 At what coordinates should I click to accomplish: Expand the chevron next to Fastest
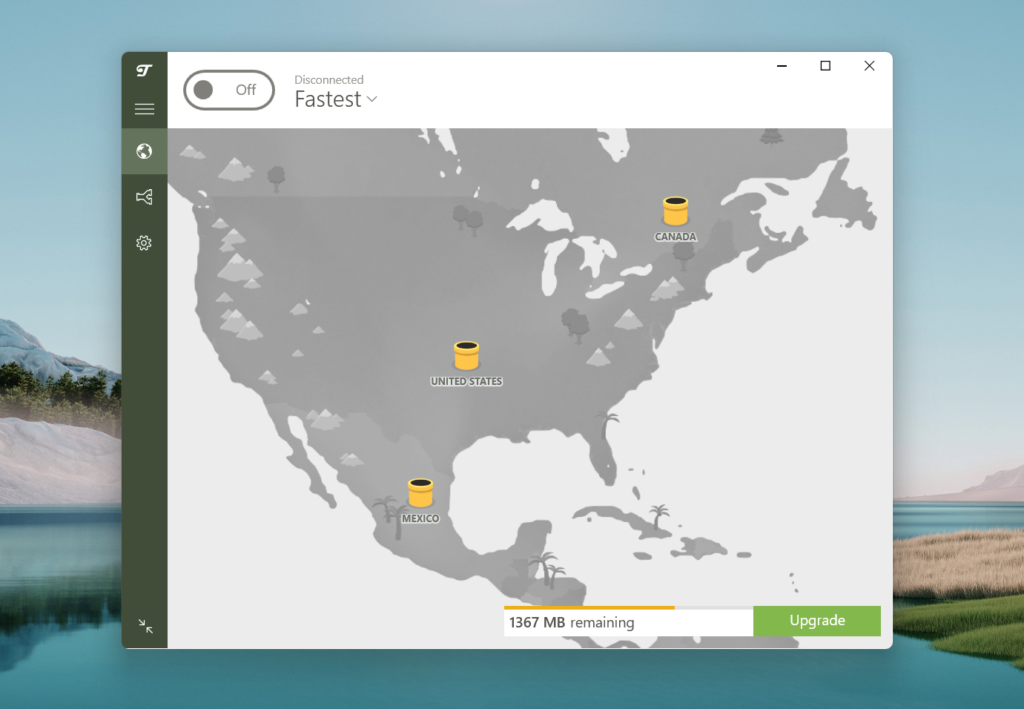point(371,100)
